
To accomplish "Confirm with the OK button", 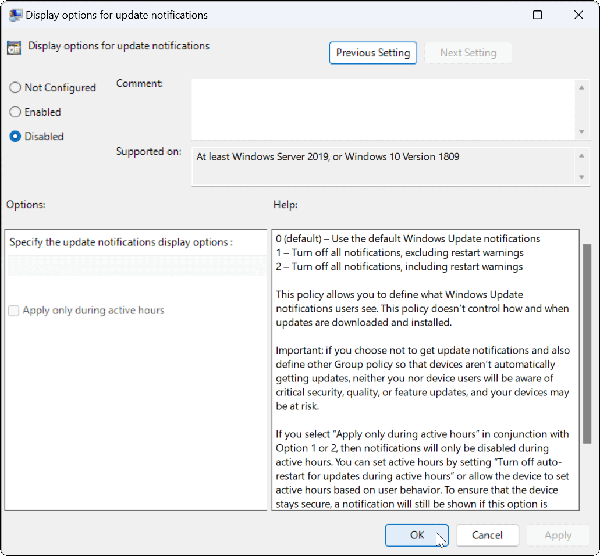I will click(417, 535).
